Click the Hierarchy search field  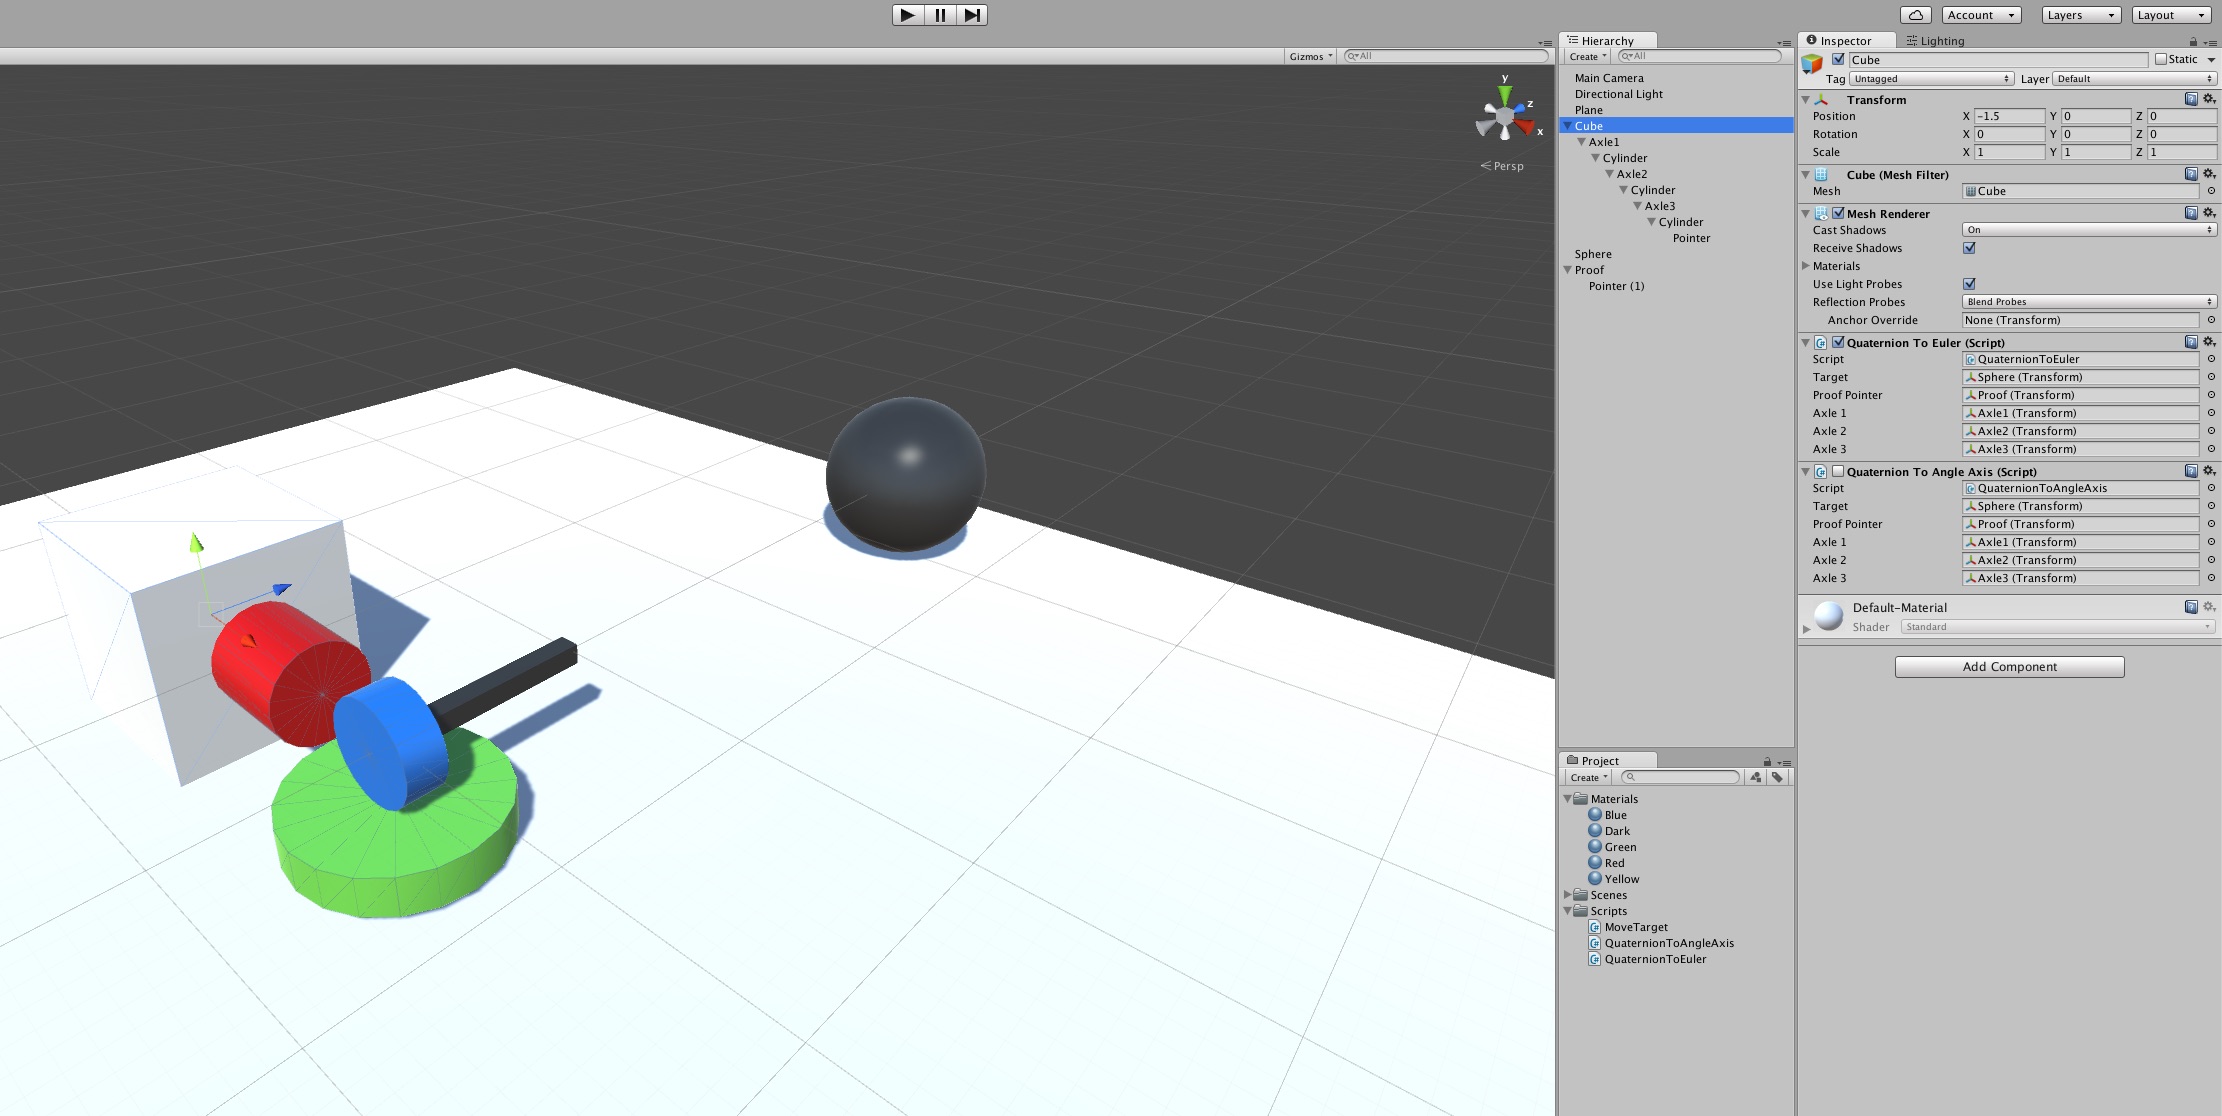point(1700,56)
